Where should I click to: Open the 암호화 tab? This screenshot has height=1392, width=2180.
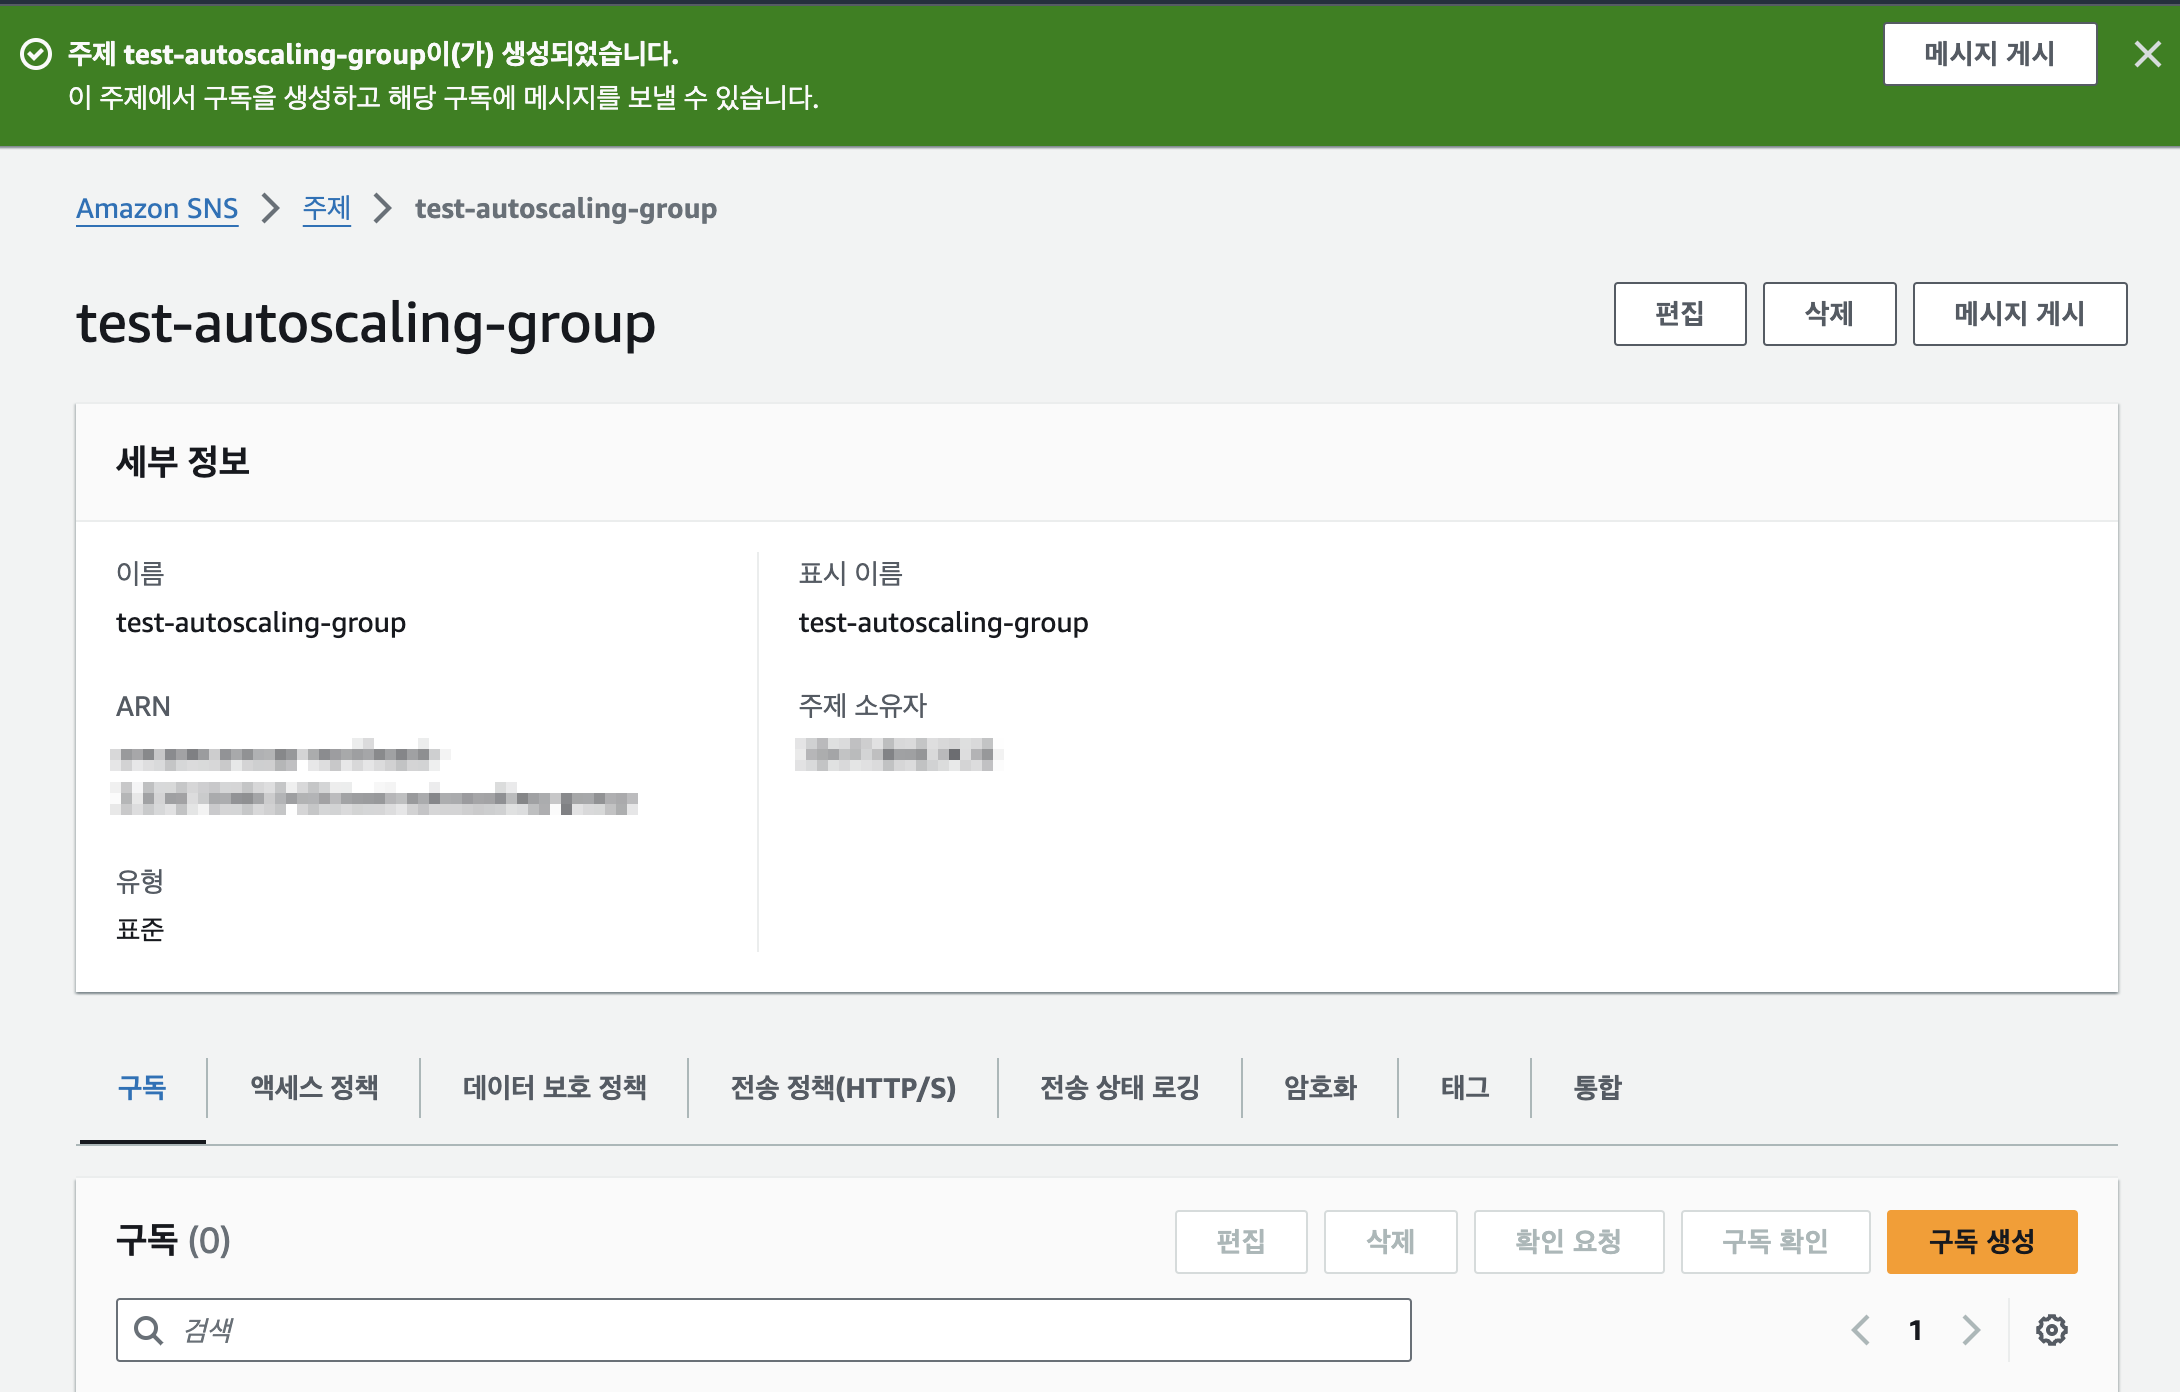pos(1320,1087)
